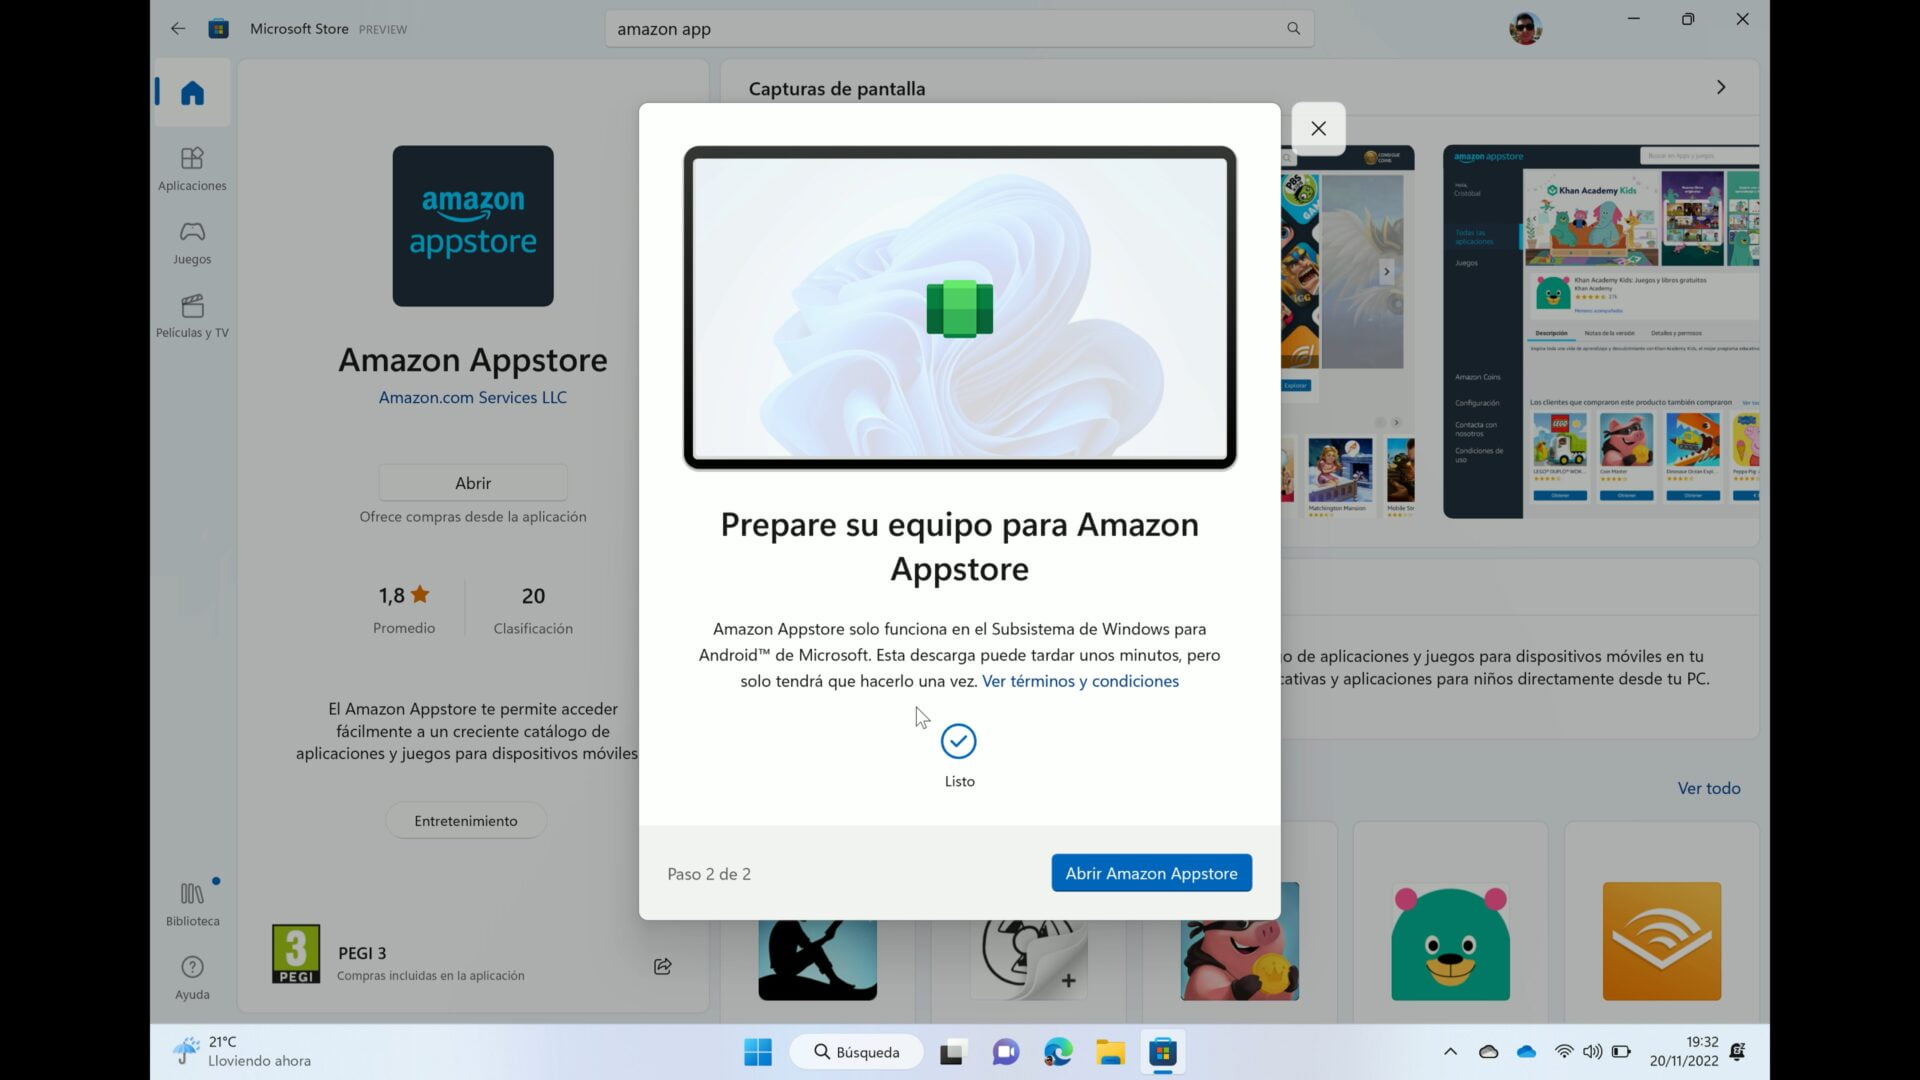Expand the Capturas de pantalla section

point(1719,87)
